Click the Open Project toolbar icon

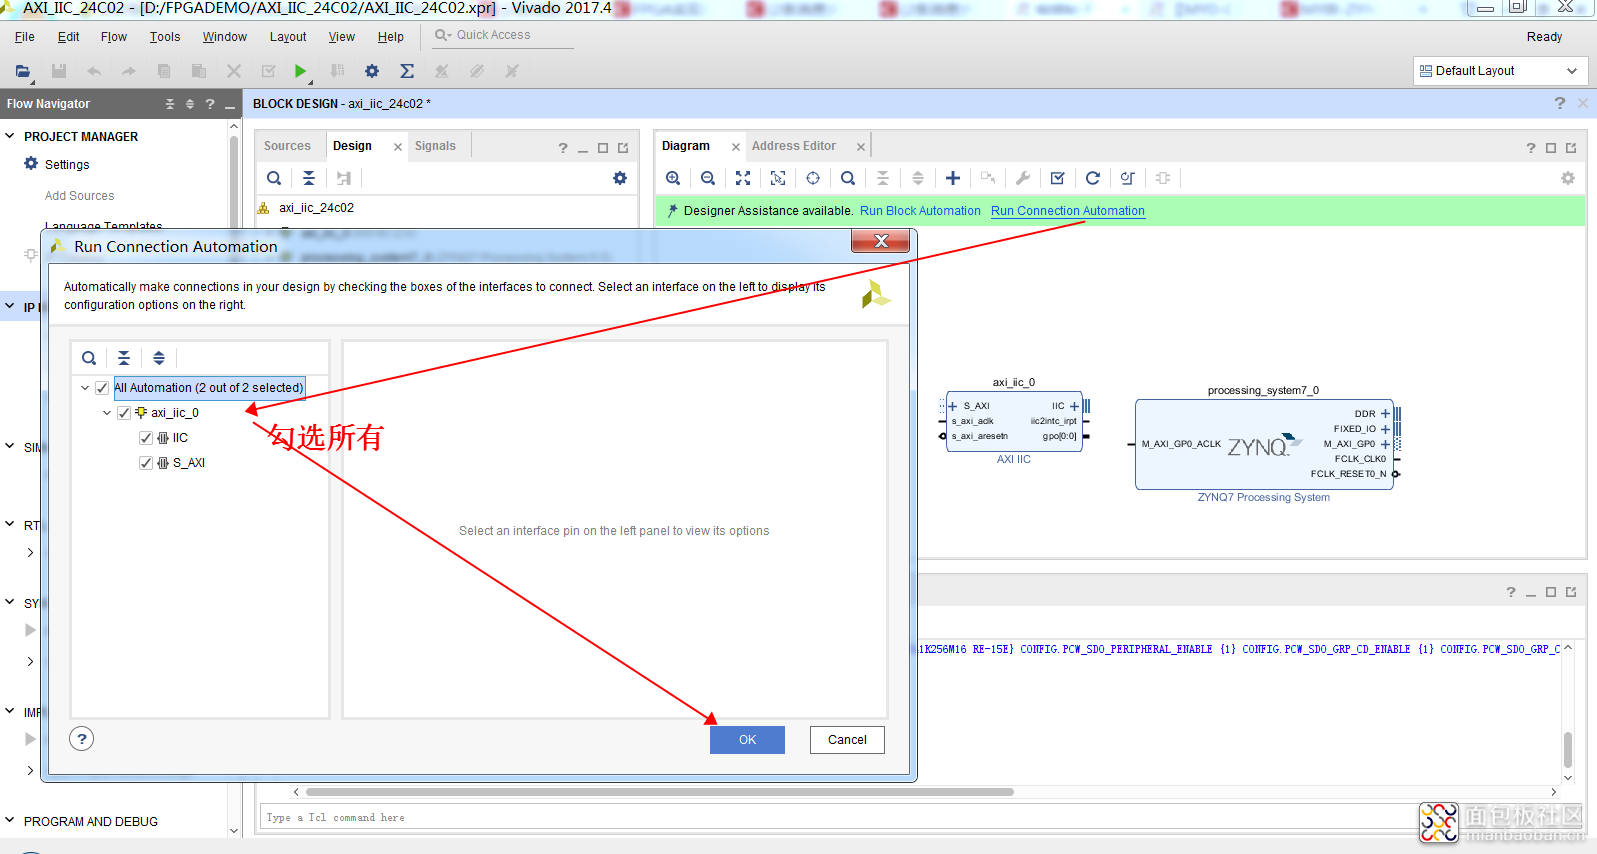22,71
